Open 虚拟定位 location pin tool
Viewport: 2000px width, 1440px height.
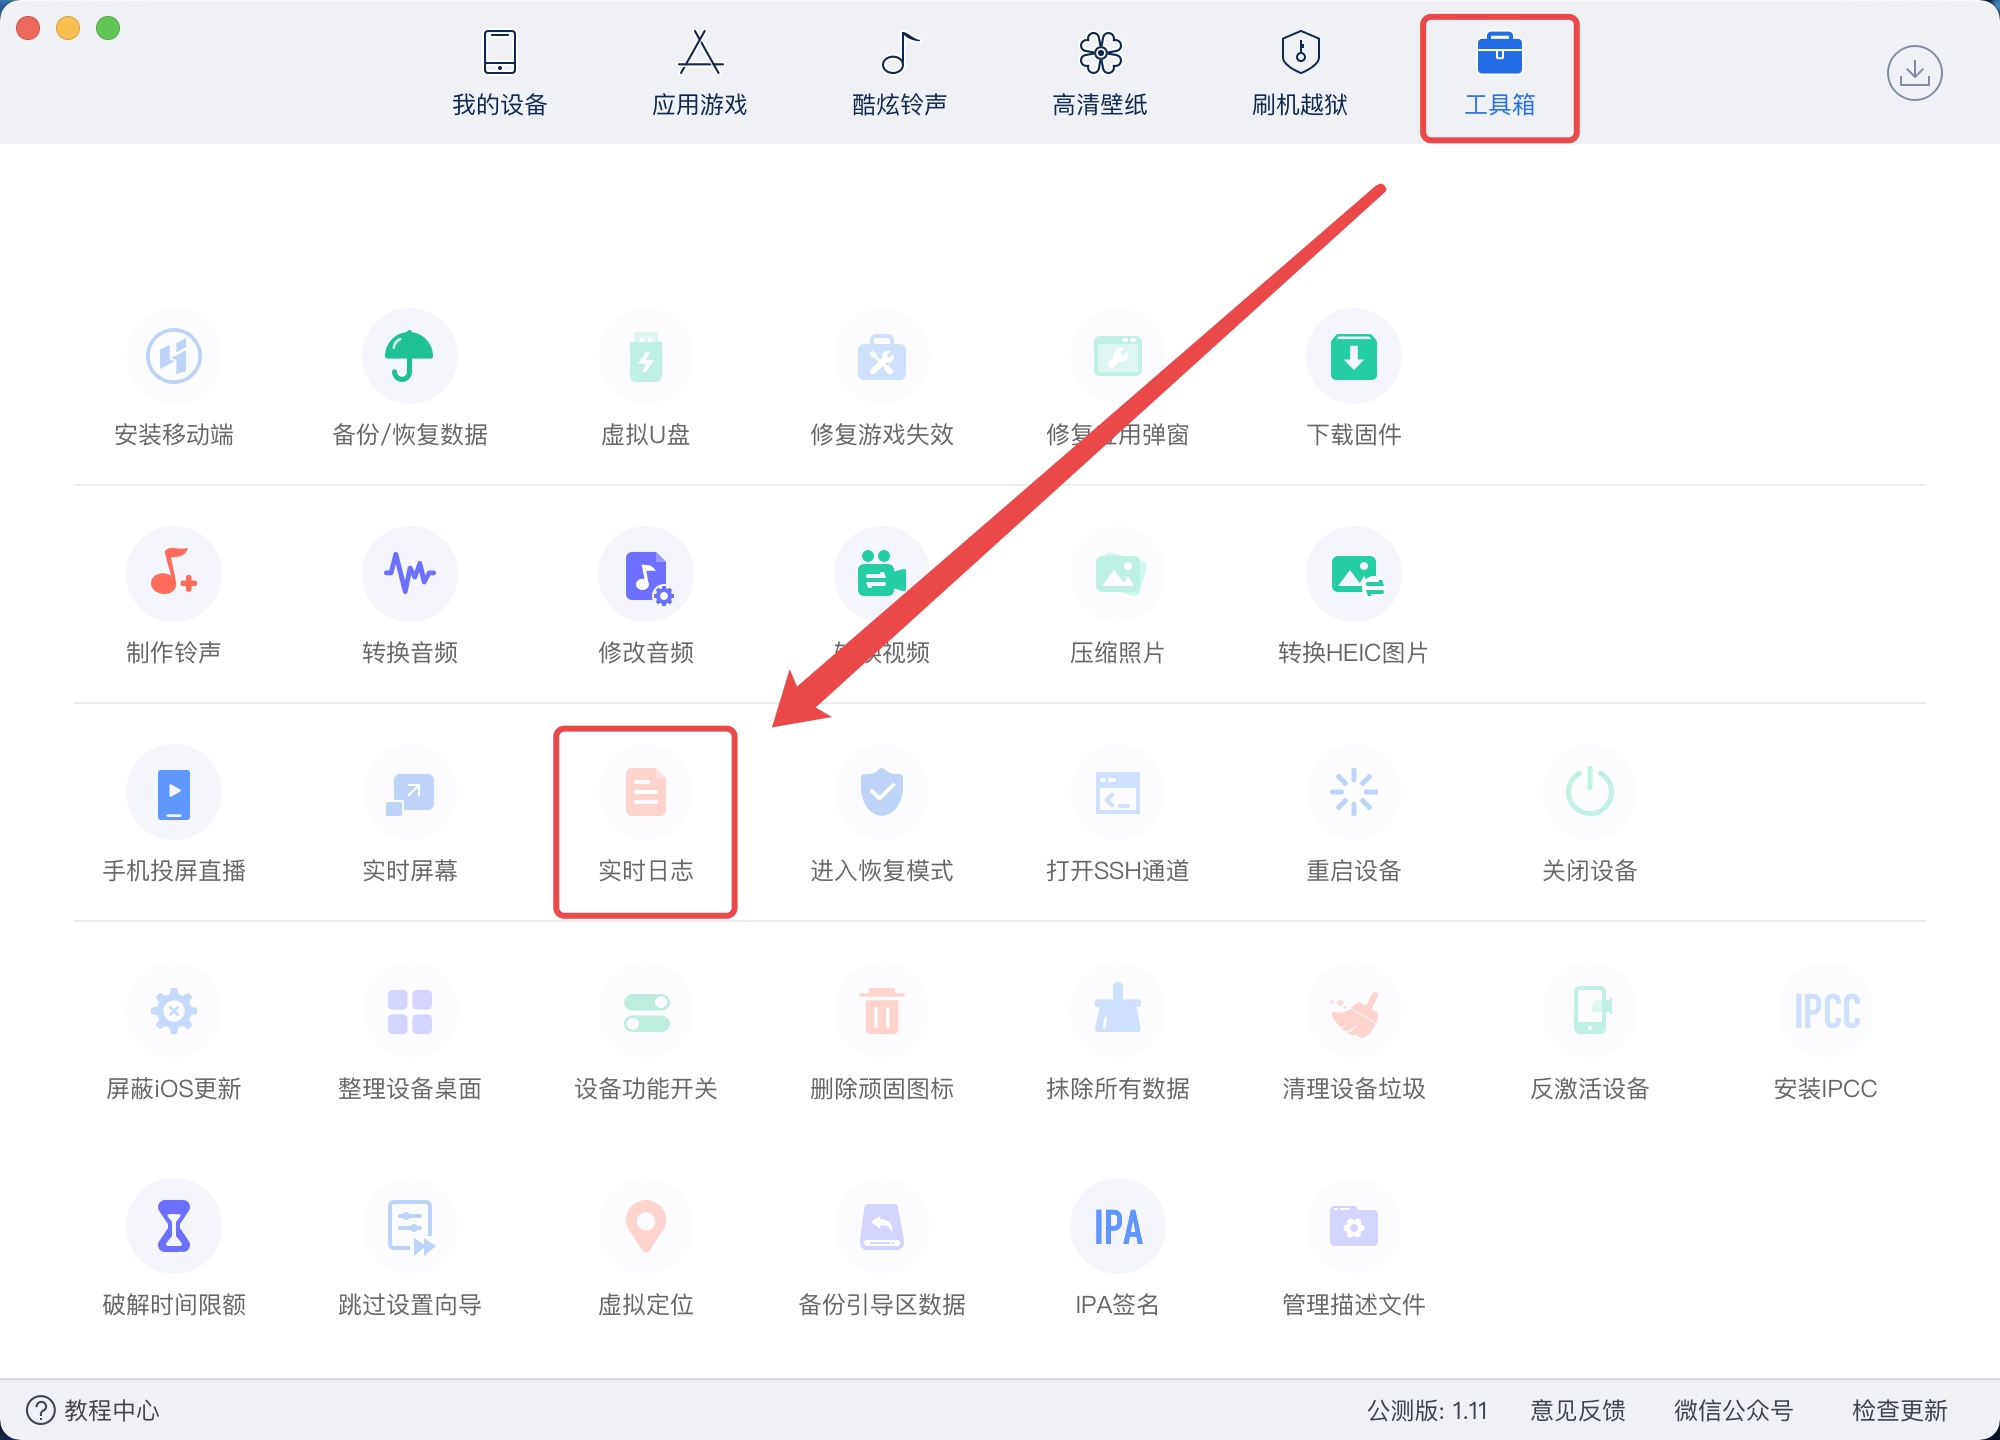[645, 1227]
